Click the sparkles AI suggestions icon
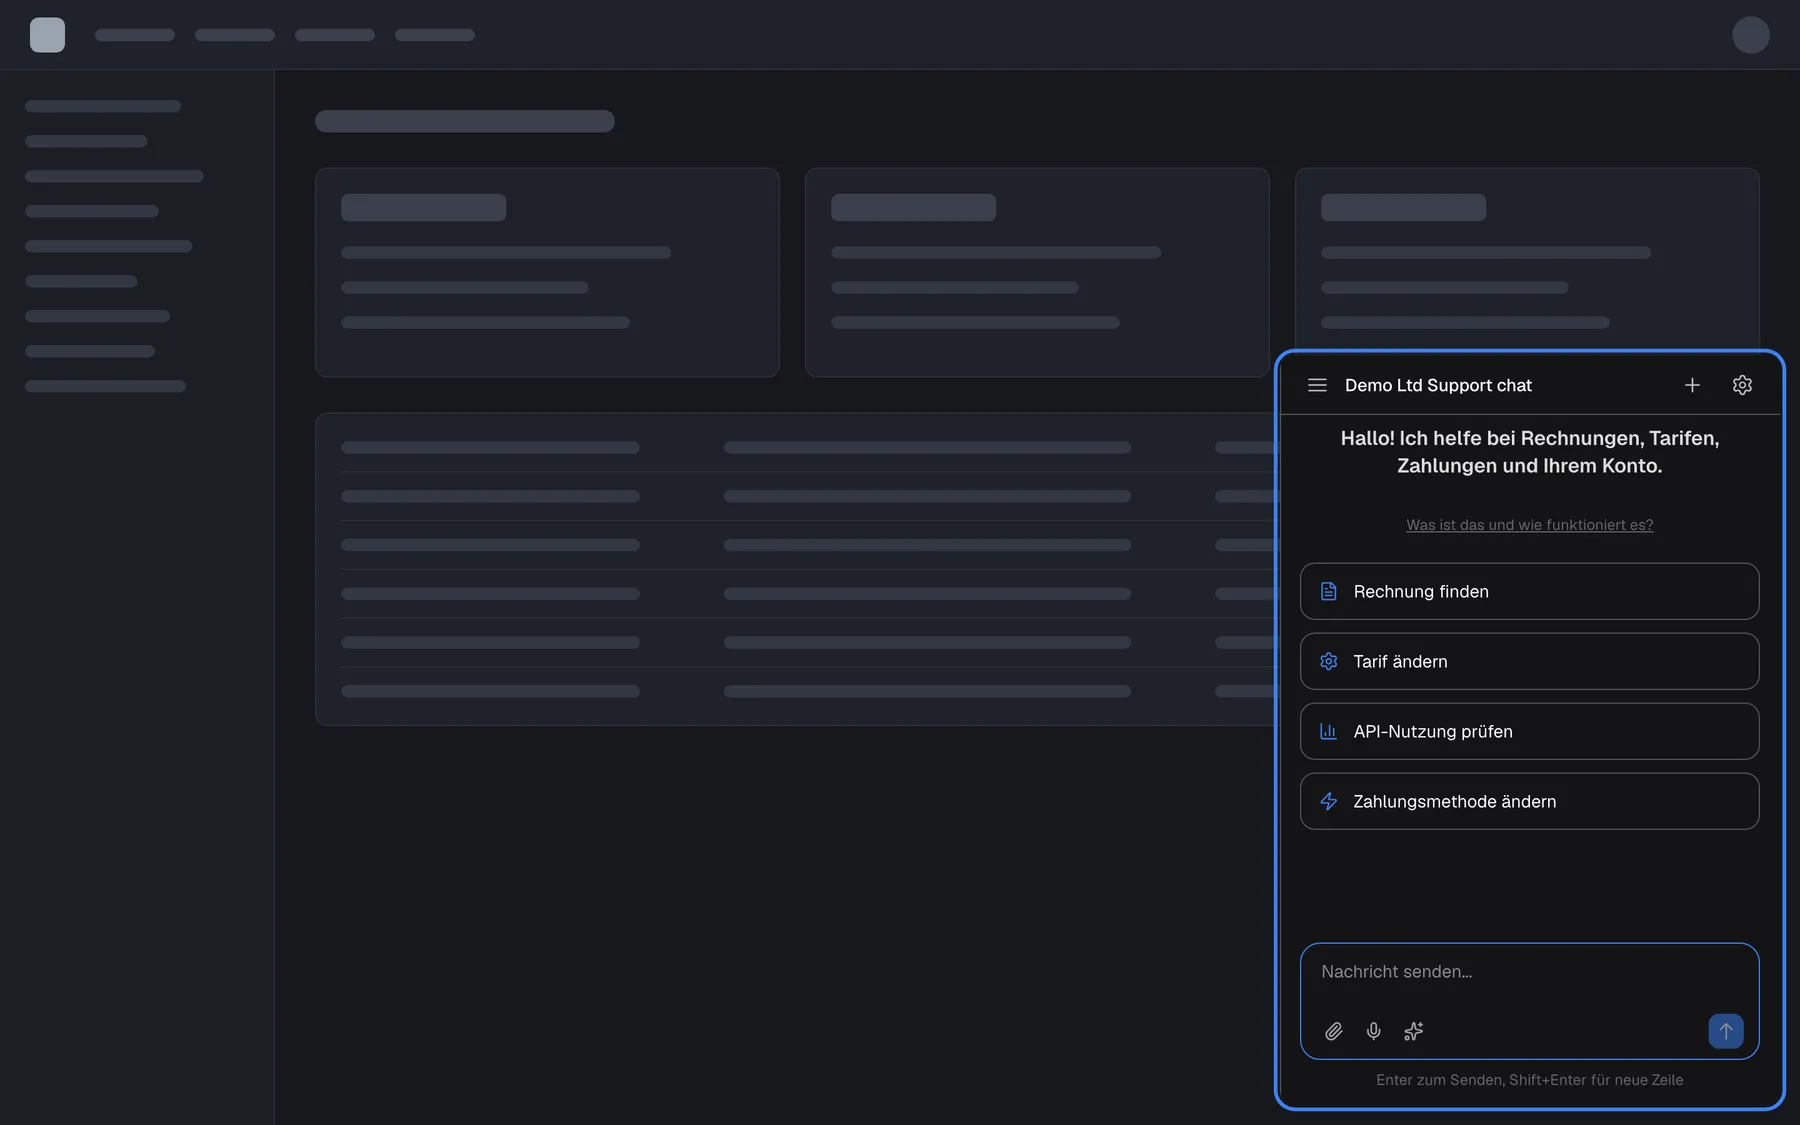The height and width of the screenshot is (1125, 1800). pyautogui.click(x=1413, y=1031)
